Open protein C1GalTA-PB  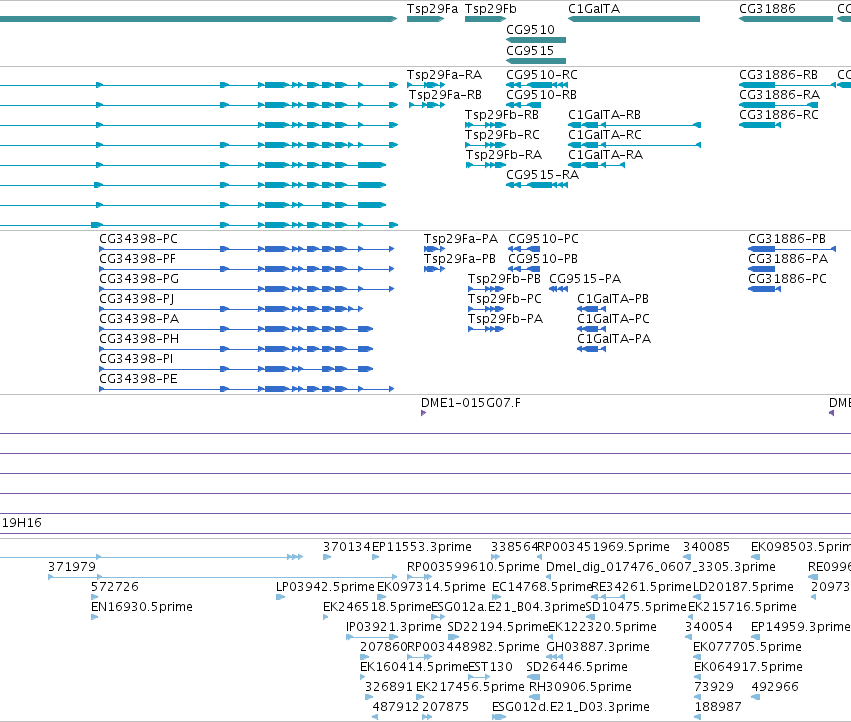tap(613, 299)
